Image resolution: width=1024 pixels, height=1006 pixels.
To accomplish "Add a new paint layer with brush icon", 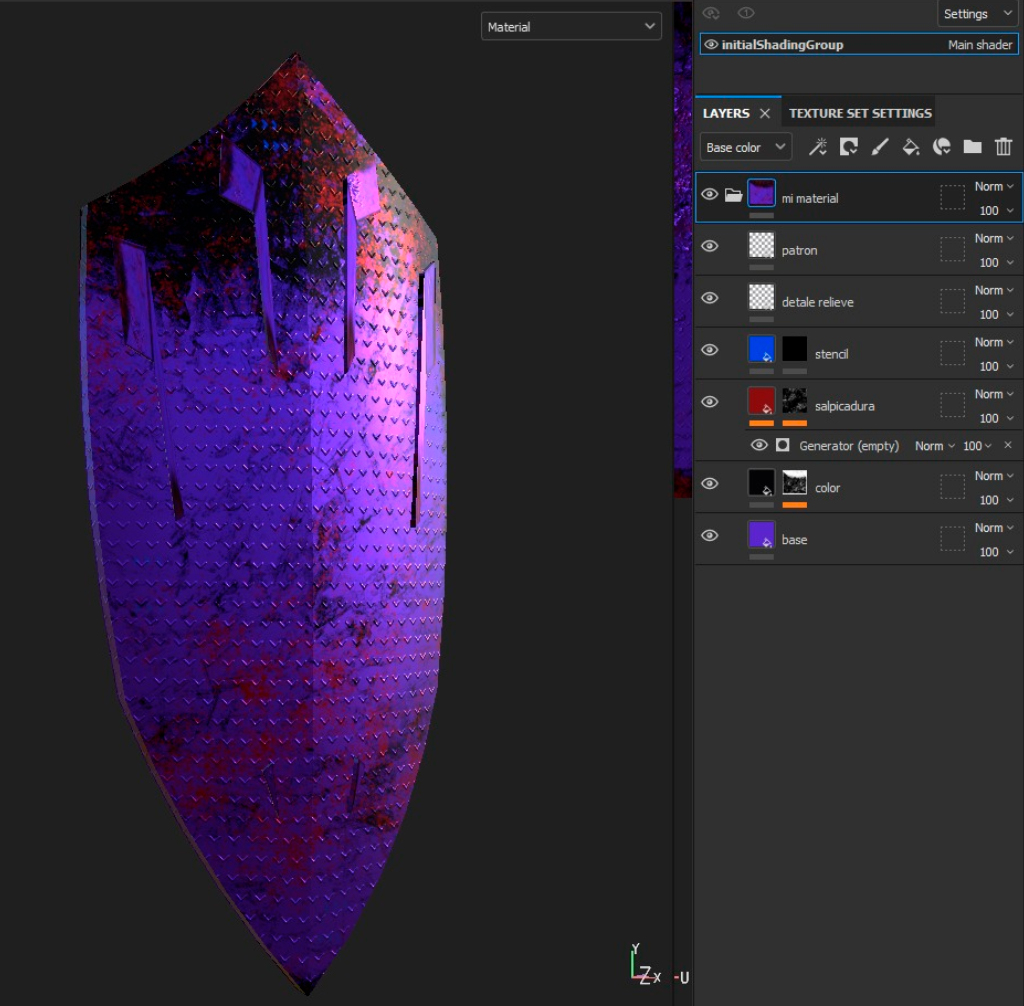I will coord(880,147).
